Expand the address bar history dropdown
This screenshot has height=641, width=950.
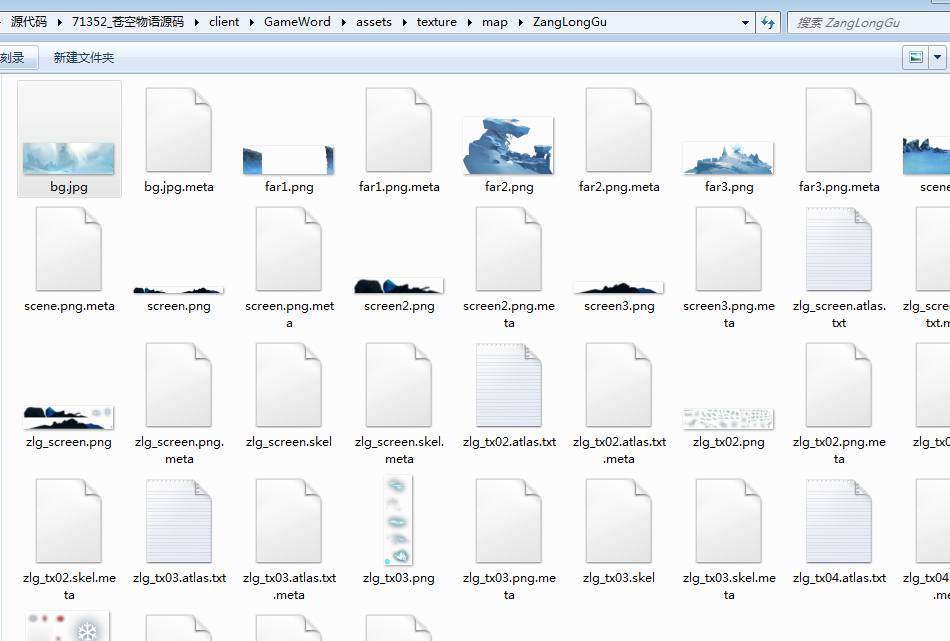tap(746, 22)
